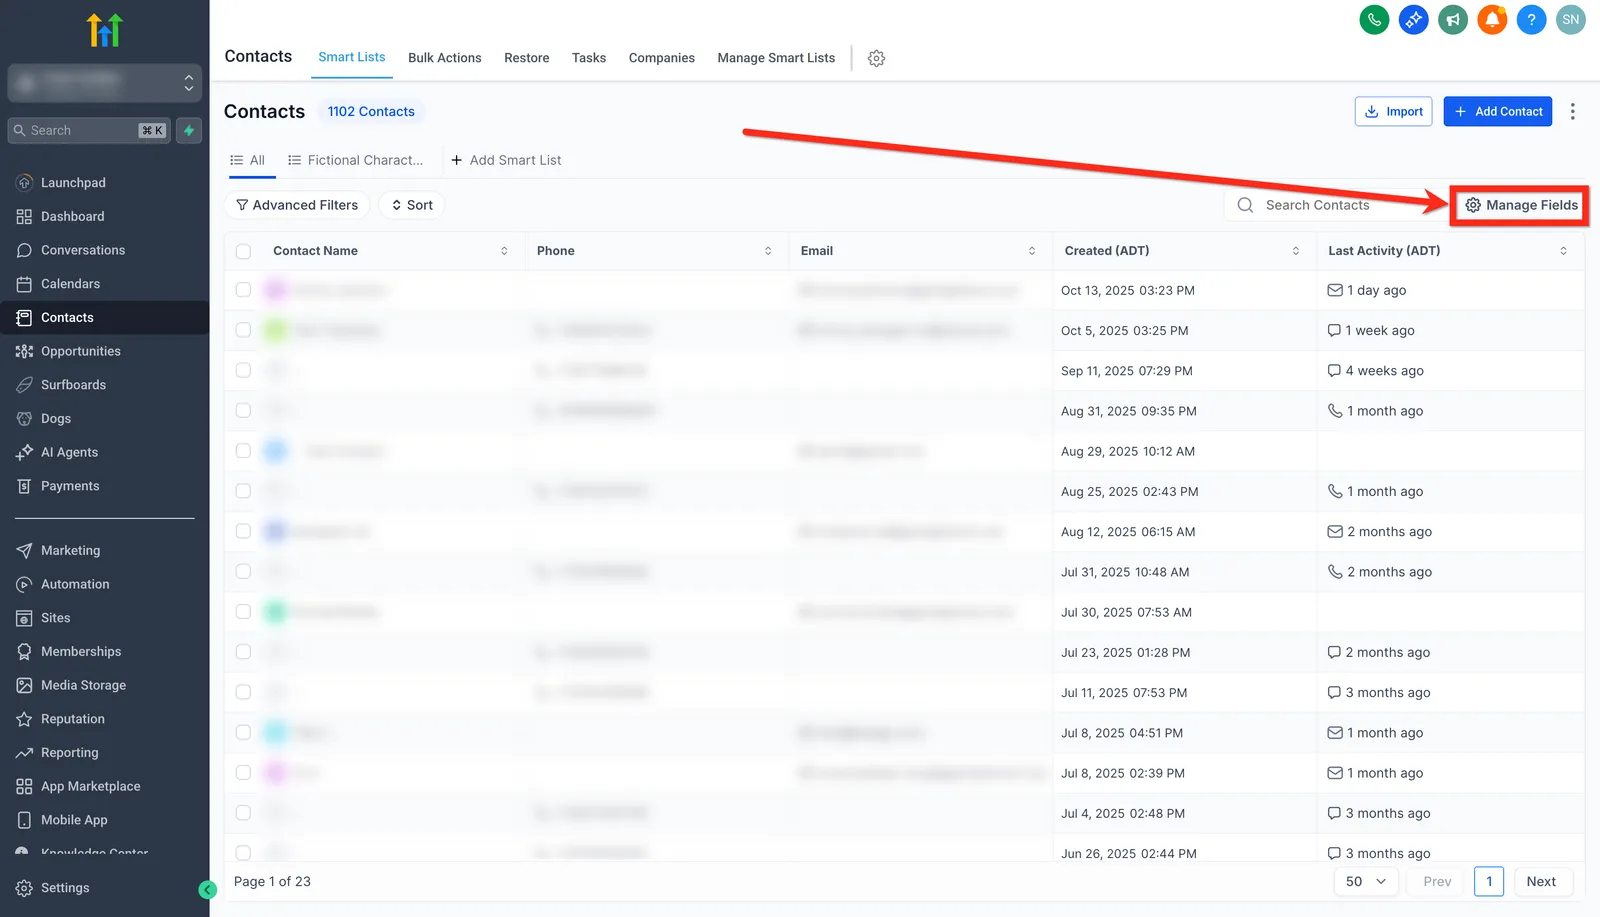Click the Import button
Screen dimensions: 1600x917
(1394, 111)
